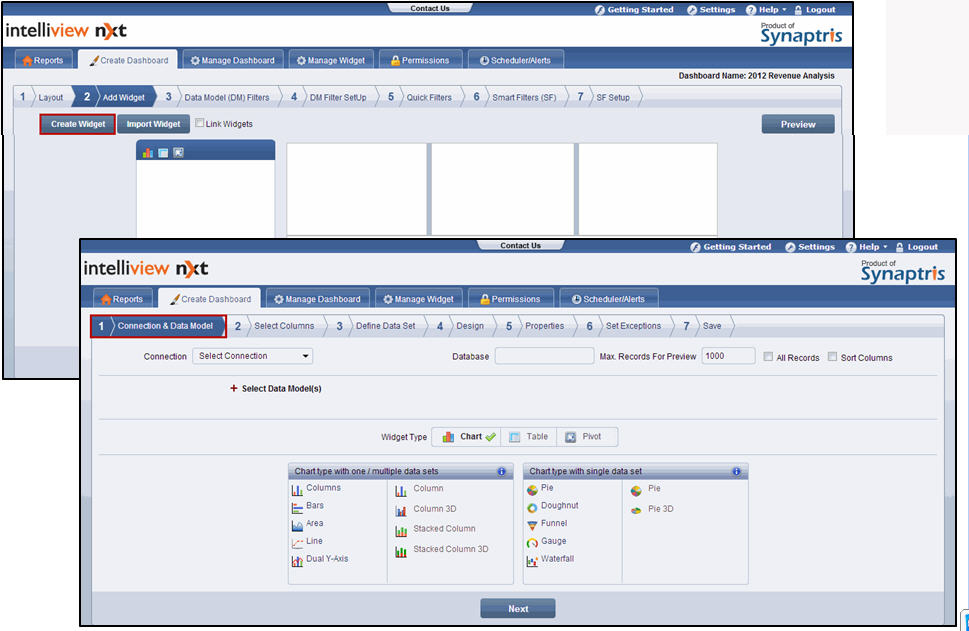The height and width of the screenshot is (631, 969).
Task: Select the Area chart category
Action: pos(308,525)
